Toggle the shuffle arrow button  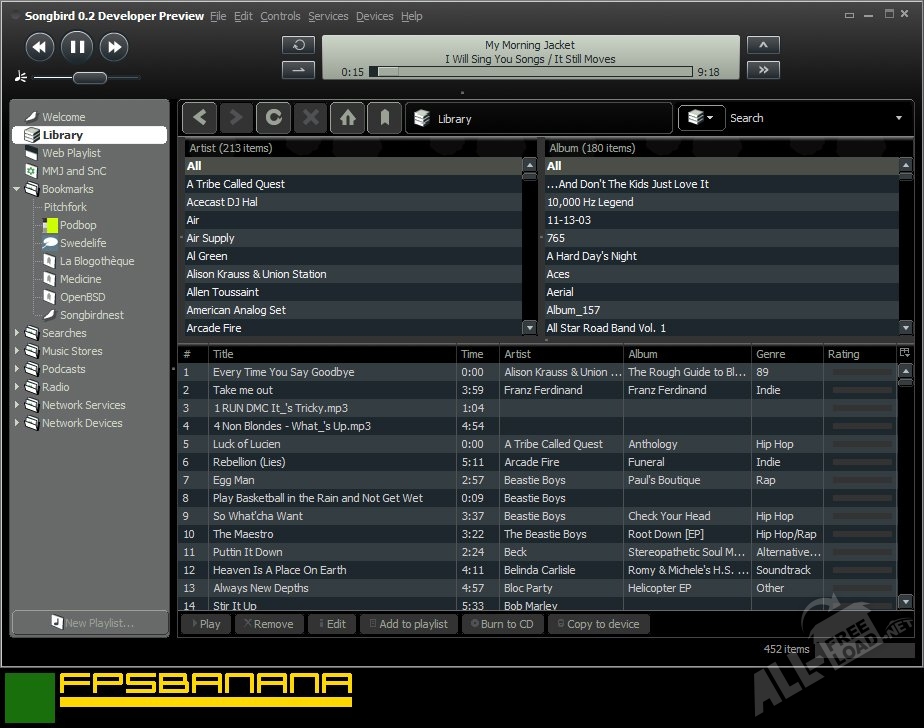tap(298, 69)
